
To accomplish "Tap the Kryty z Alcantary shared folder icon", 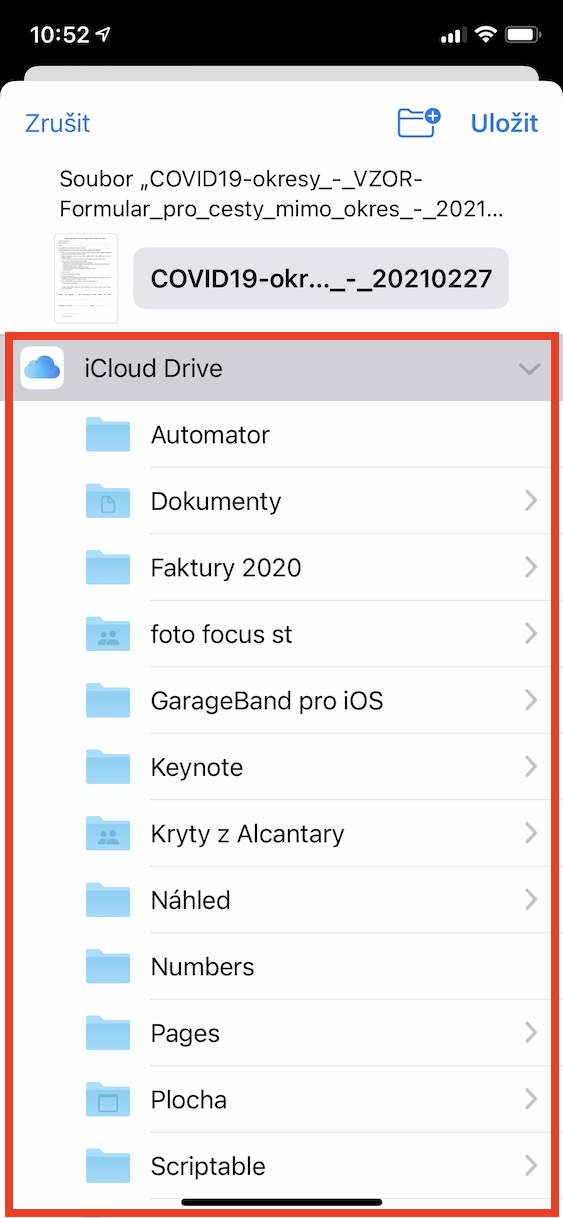I will click(108, 834).
